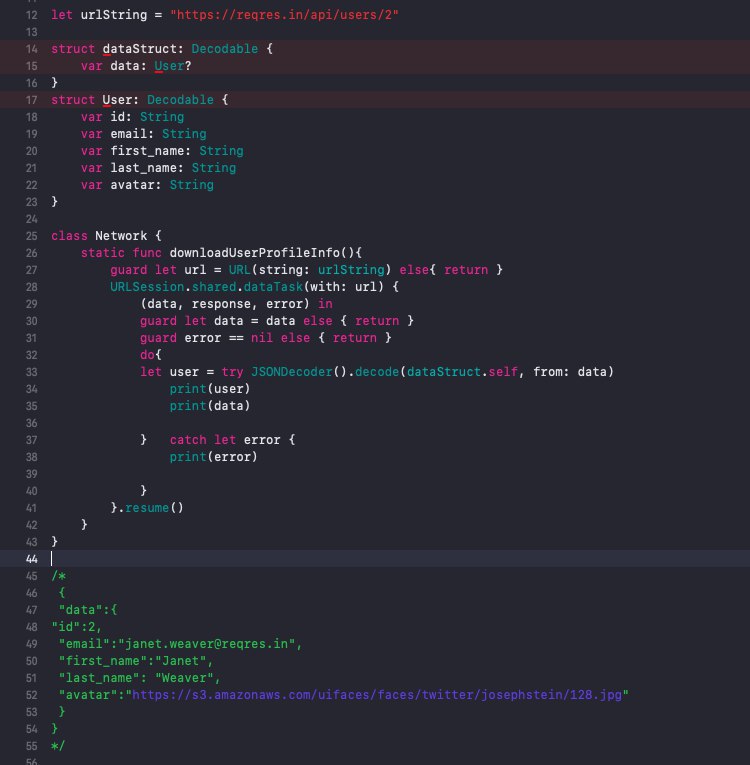This screenshot has height=765, width=750.
Task: Click 'urlString' variable on line 27
Action: click(351, 270)
